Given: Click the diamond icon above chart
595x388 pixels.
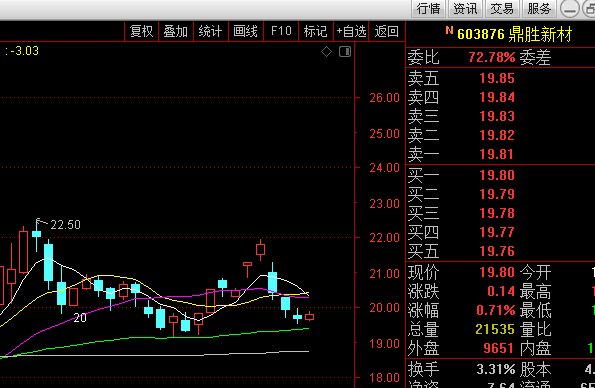Looking at the screenshot, I should (326, 52).
